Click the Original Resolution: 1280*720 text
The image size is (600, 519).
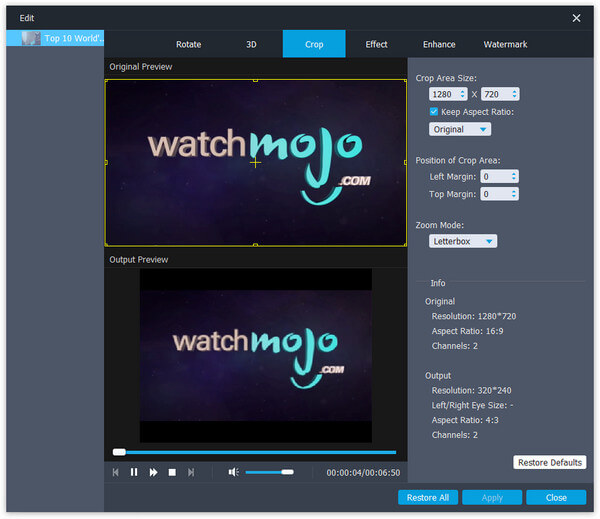[x=474, y=316]
